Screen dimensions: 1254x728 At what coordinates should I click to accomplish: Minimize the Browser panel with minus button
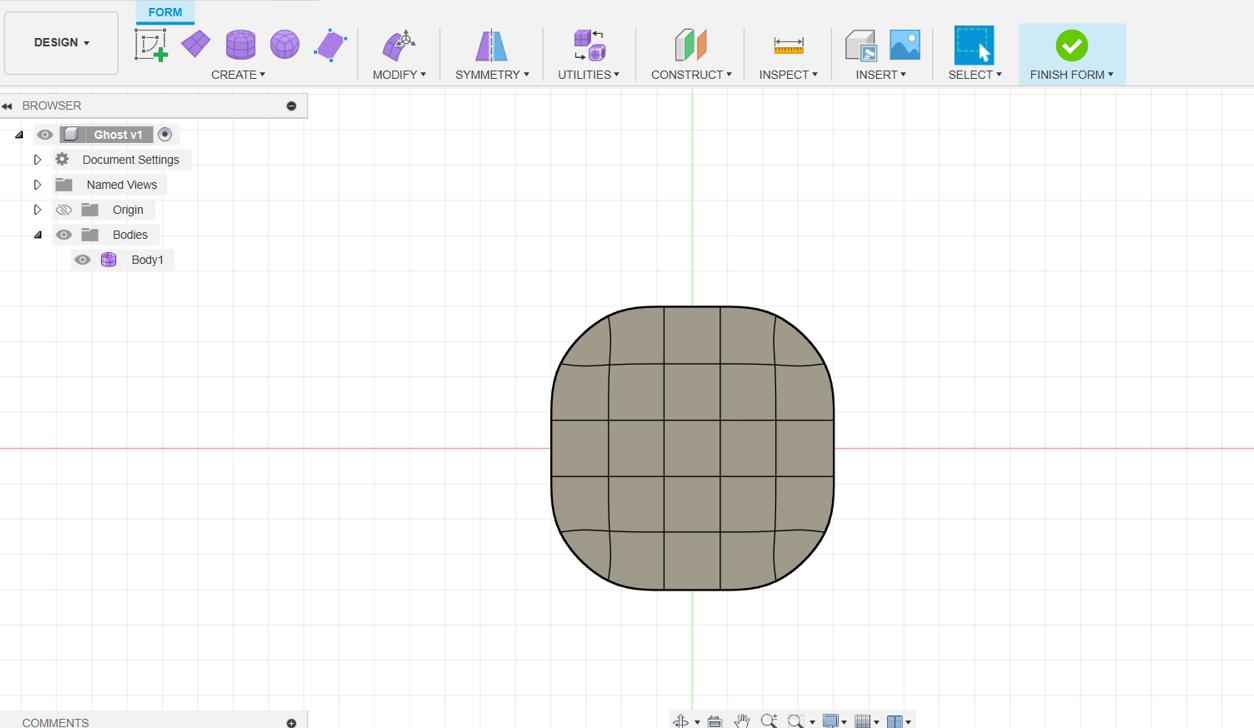[x=291, y=106]
